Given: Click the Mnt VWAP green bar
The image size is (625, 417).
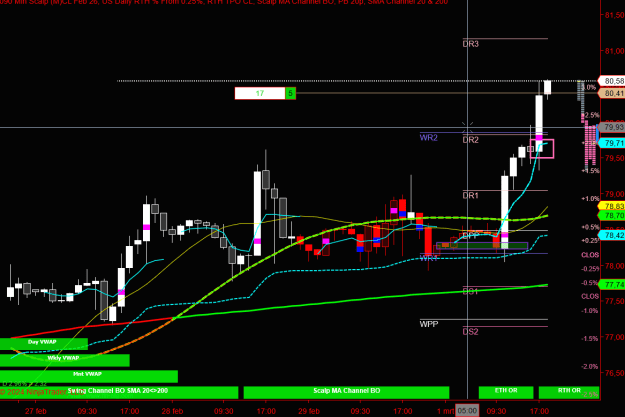Looking at the screenshot, I should [89, 376].
